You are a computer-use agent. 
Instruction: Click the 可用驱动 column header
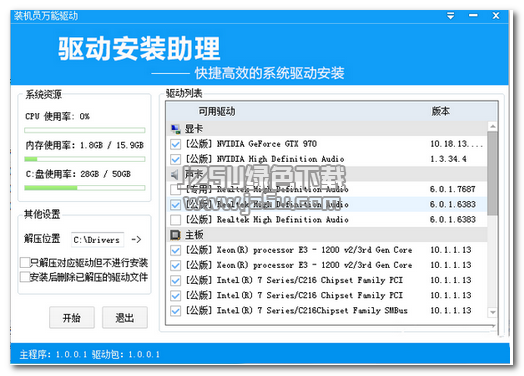pyautogui.click(x=217, y=111)
